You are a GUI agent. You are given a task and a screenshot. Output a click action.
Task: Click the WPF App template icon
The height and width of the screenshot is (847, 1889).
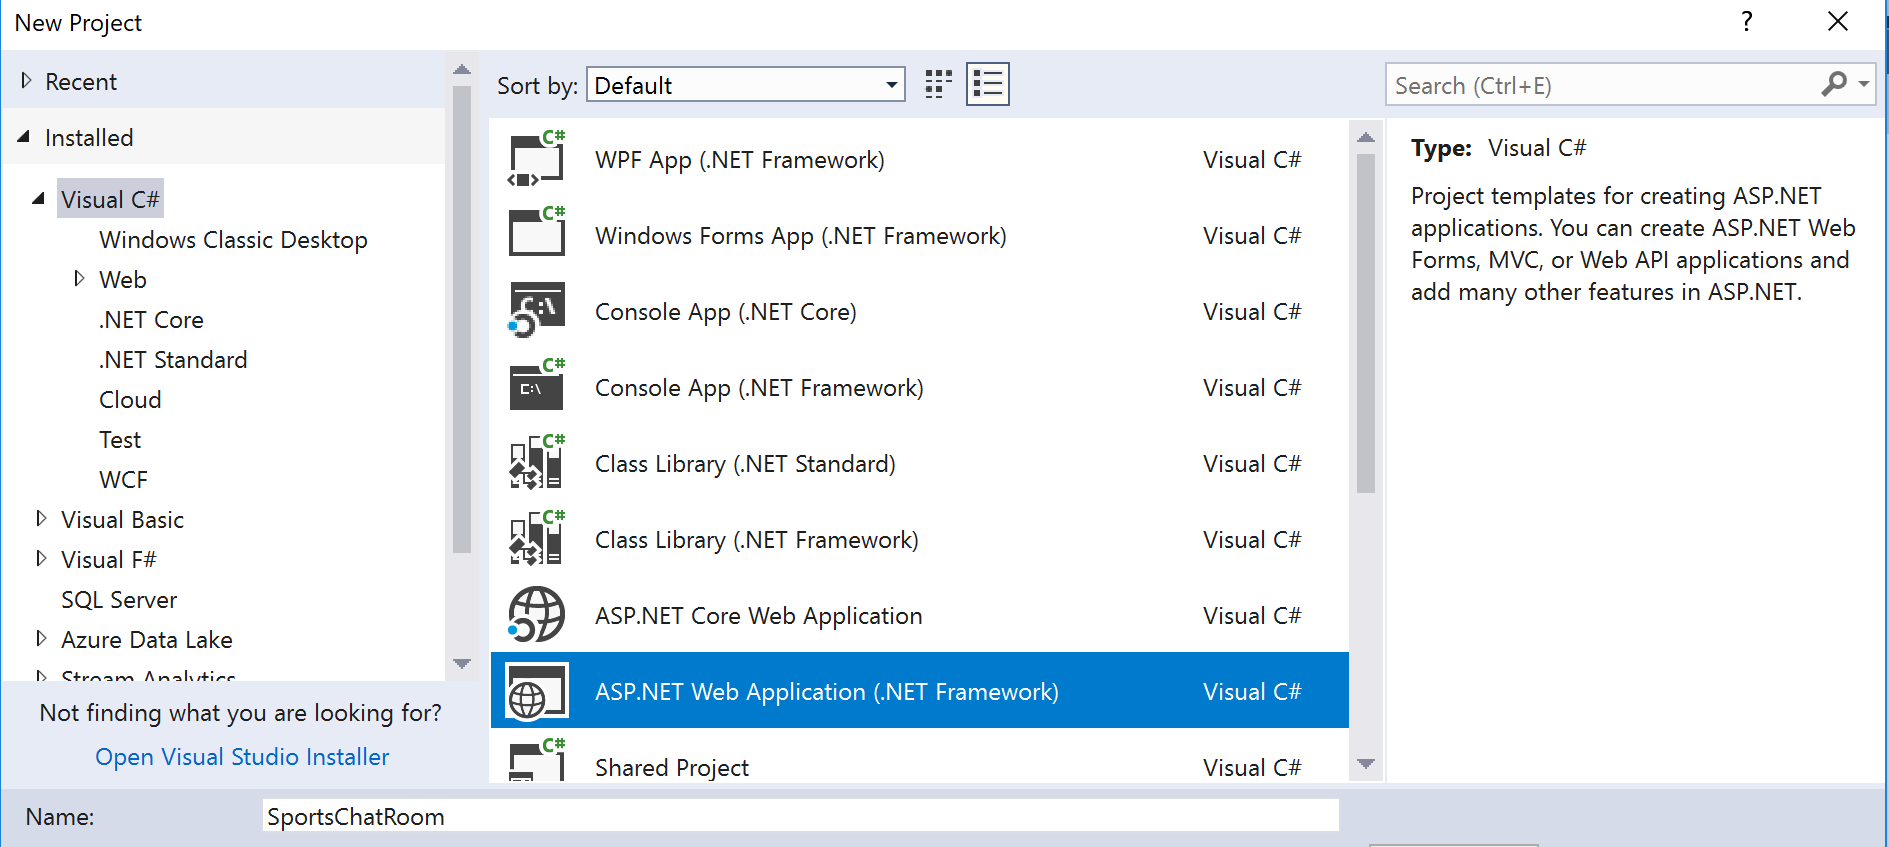pyautogui.click(x=537, y=160)
